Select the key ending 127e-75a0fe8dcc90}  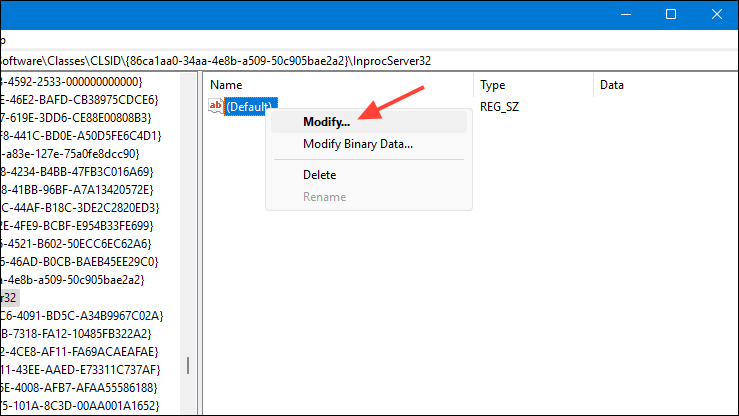tap(70, 154)
